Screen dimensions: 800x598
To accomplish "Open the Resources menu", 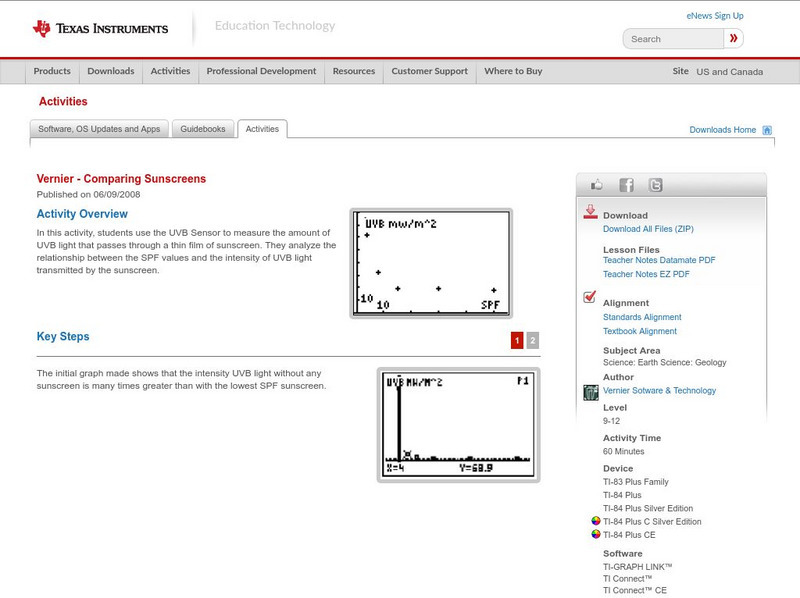I will click(x=354, y=71).
